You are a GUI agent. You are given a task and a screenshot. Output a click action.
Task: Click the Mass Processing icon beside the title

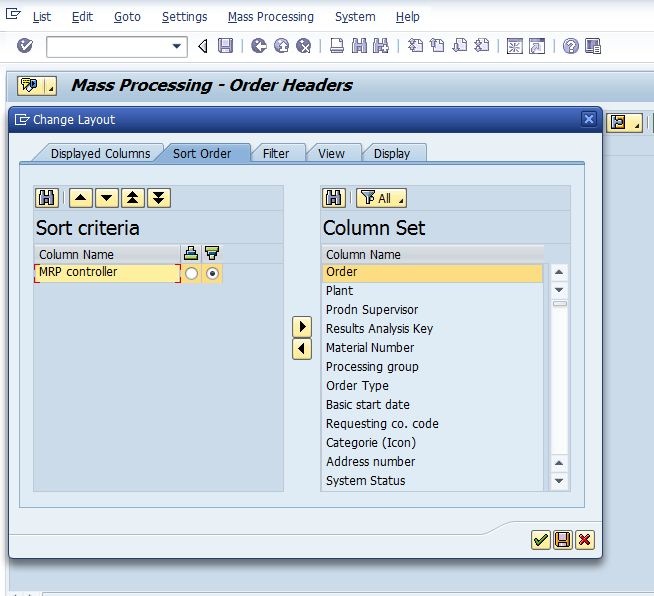(30, 86)
